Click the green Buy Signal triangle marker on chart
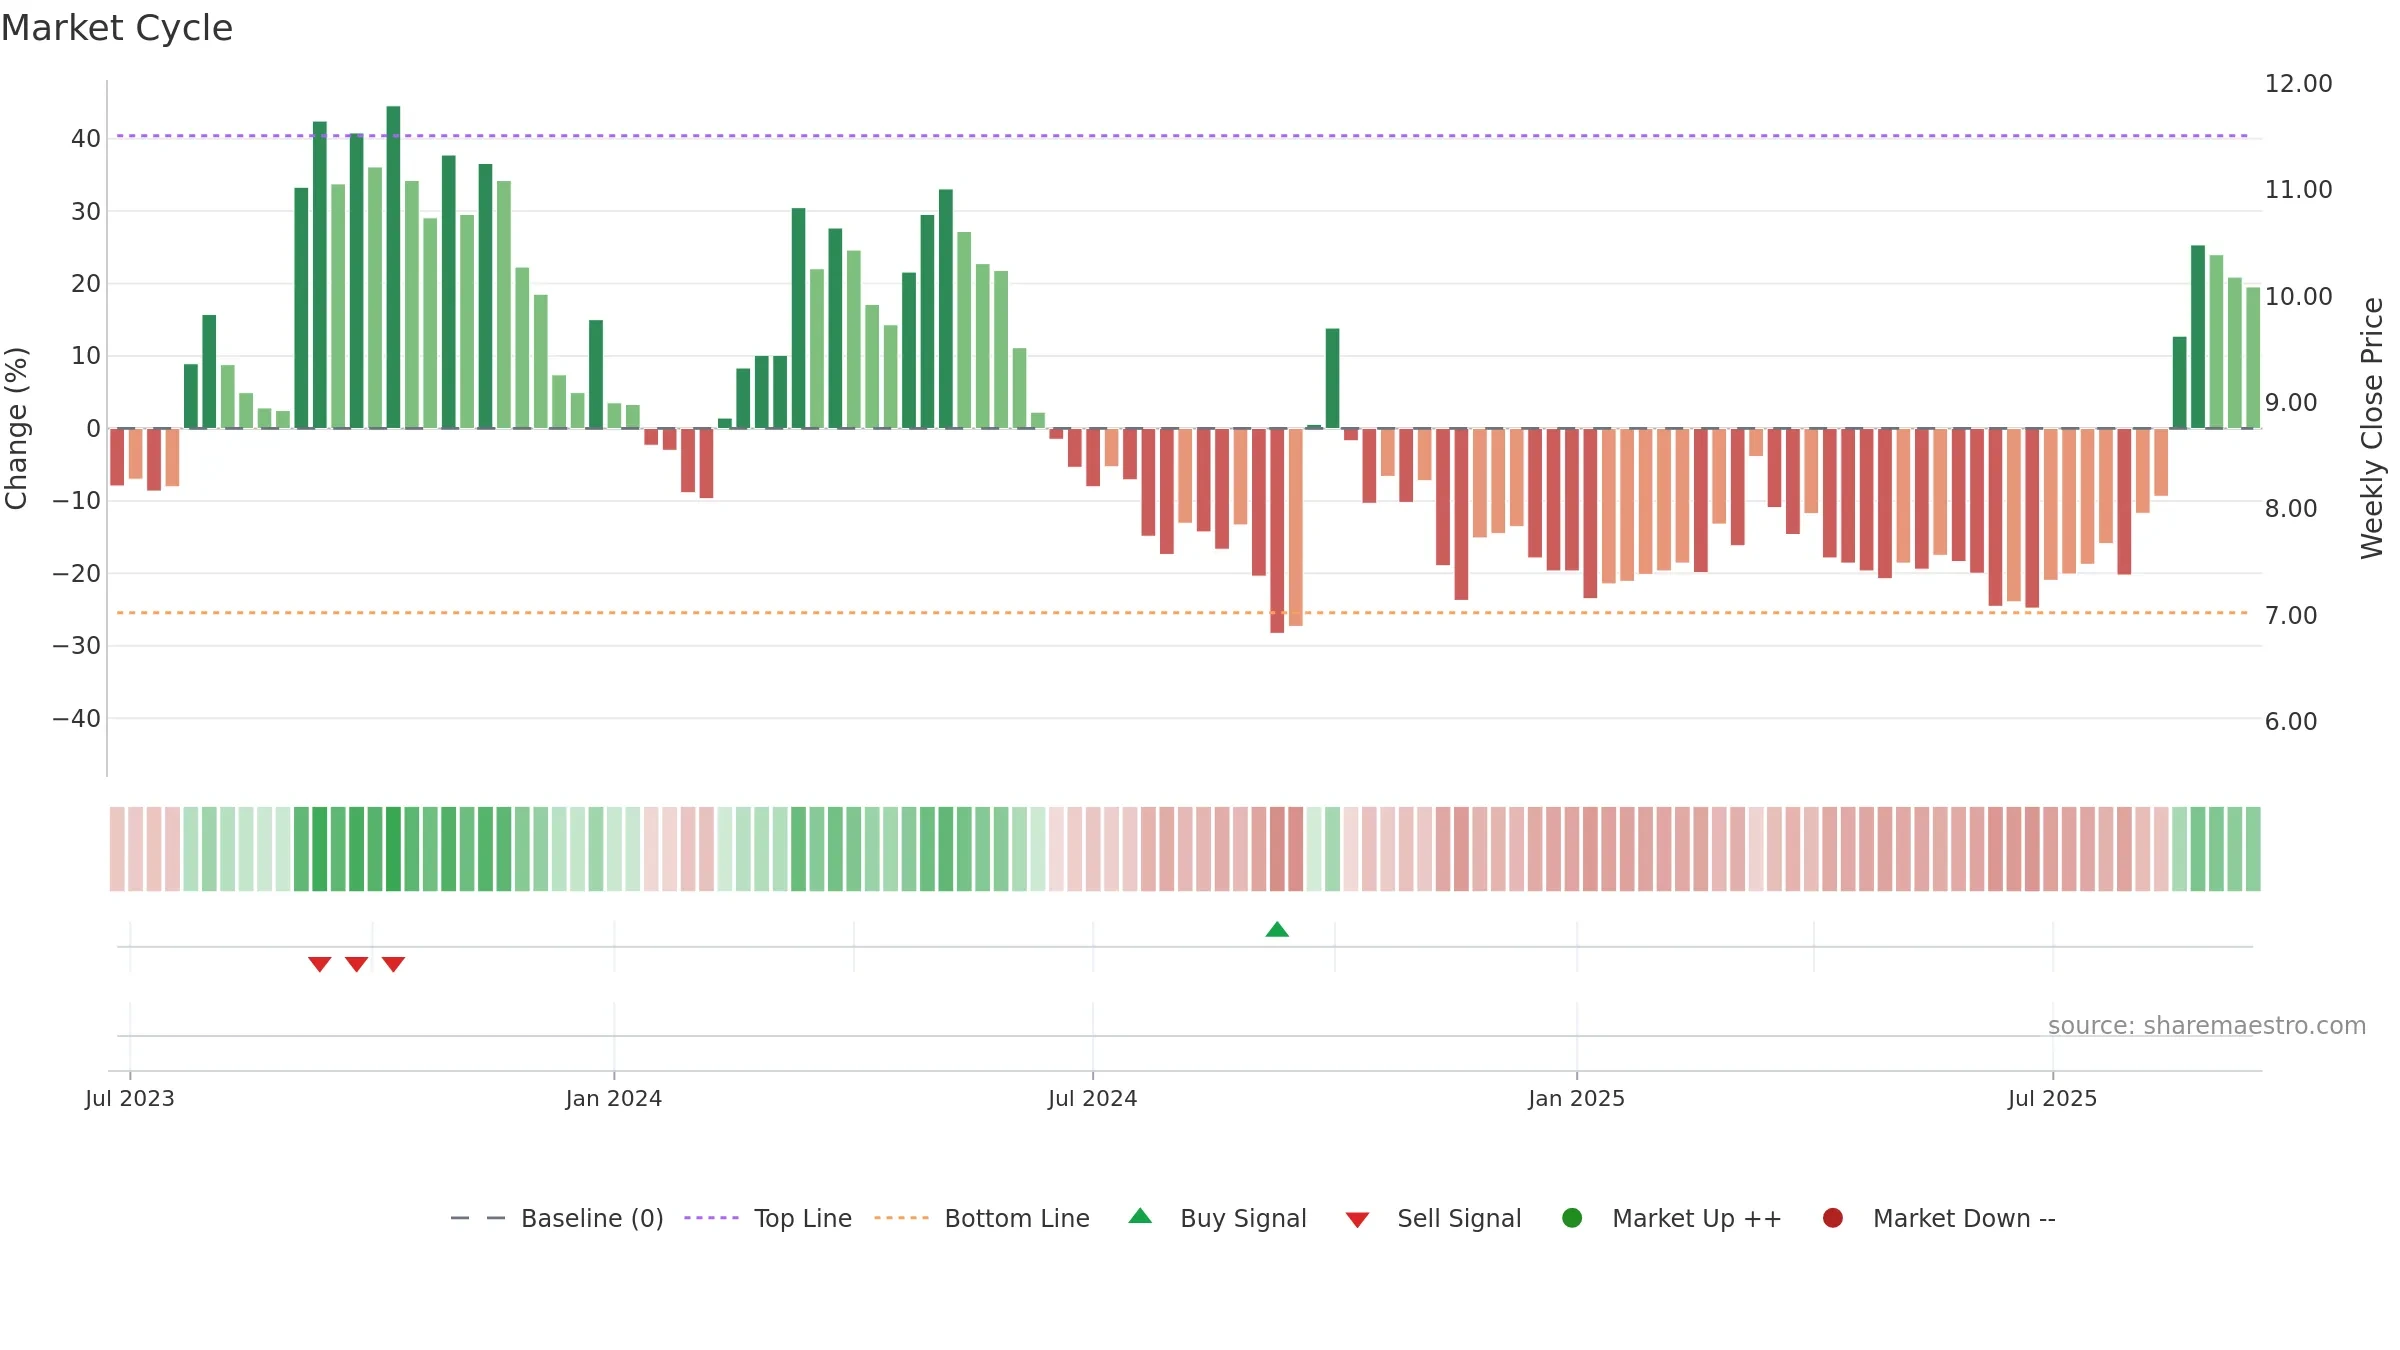Image resolution: width=2400 pixels, height=1350 pixels. pos(1277,930)
